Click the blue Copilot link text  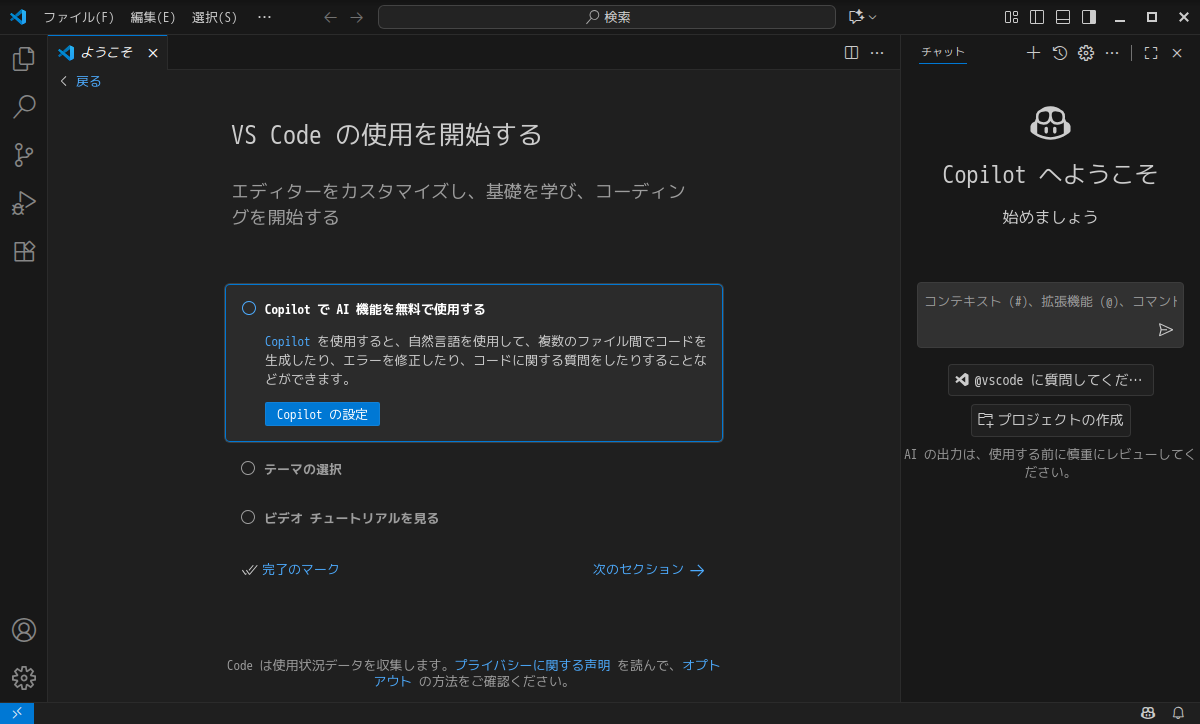(x=287, y=341)
